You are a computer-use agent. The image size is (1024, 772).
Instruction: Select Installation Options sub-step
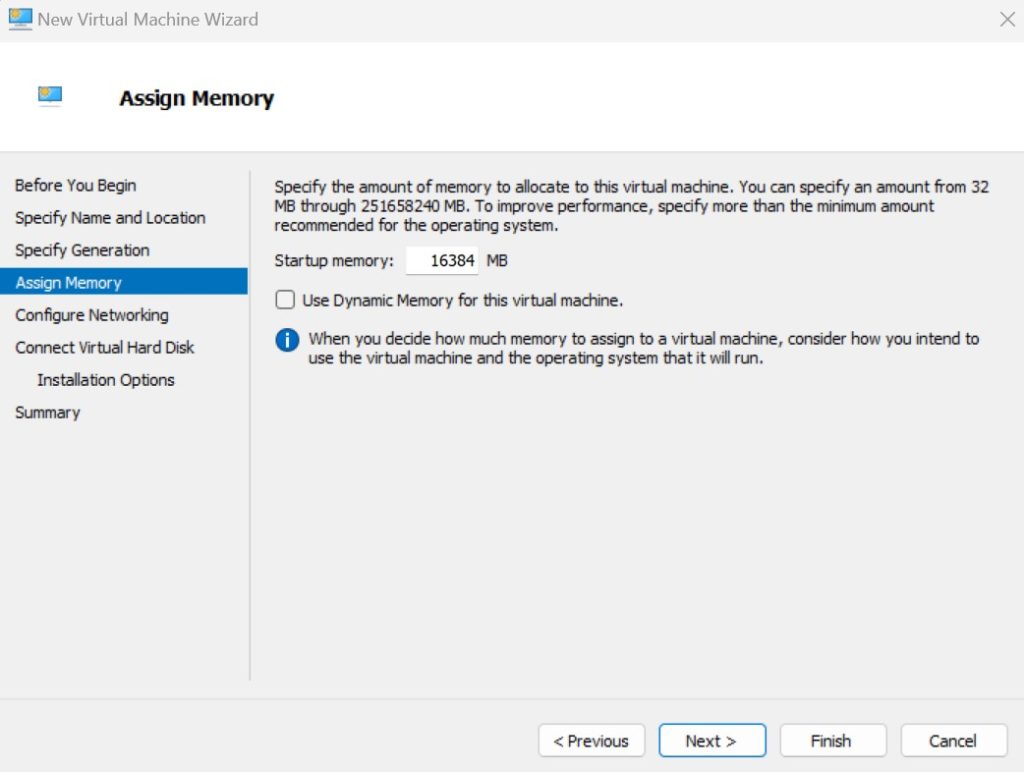(106, 380)
